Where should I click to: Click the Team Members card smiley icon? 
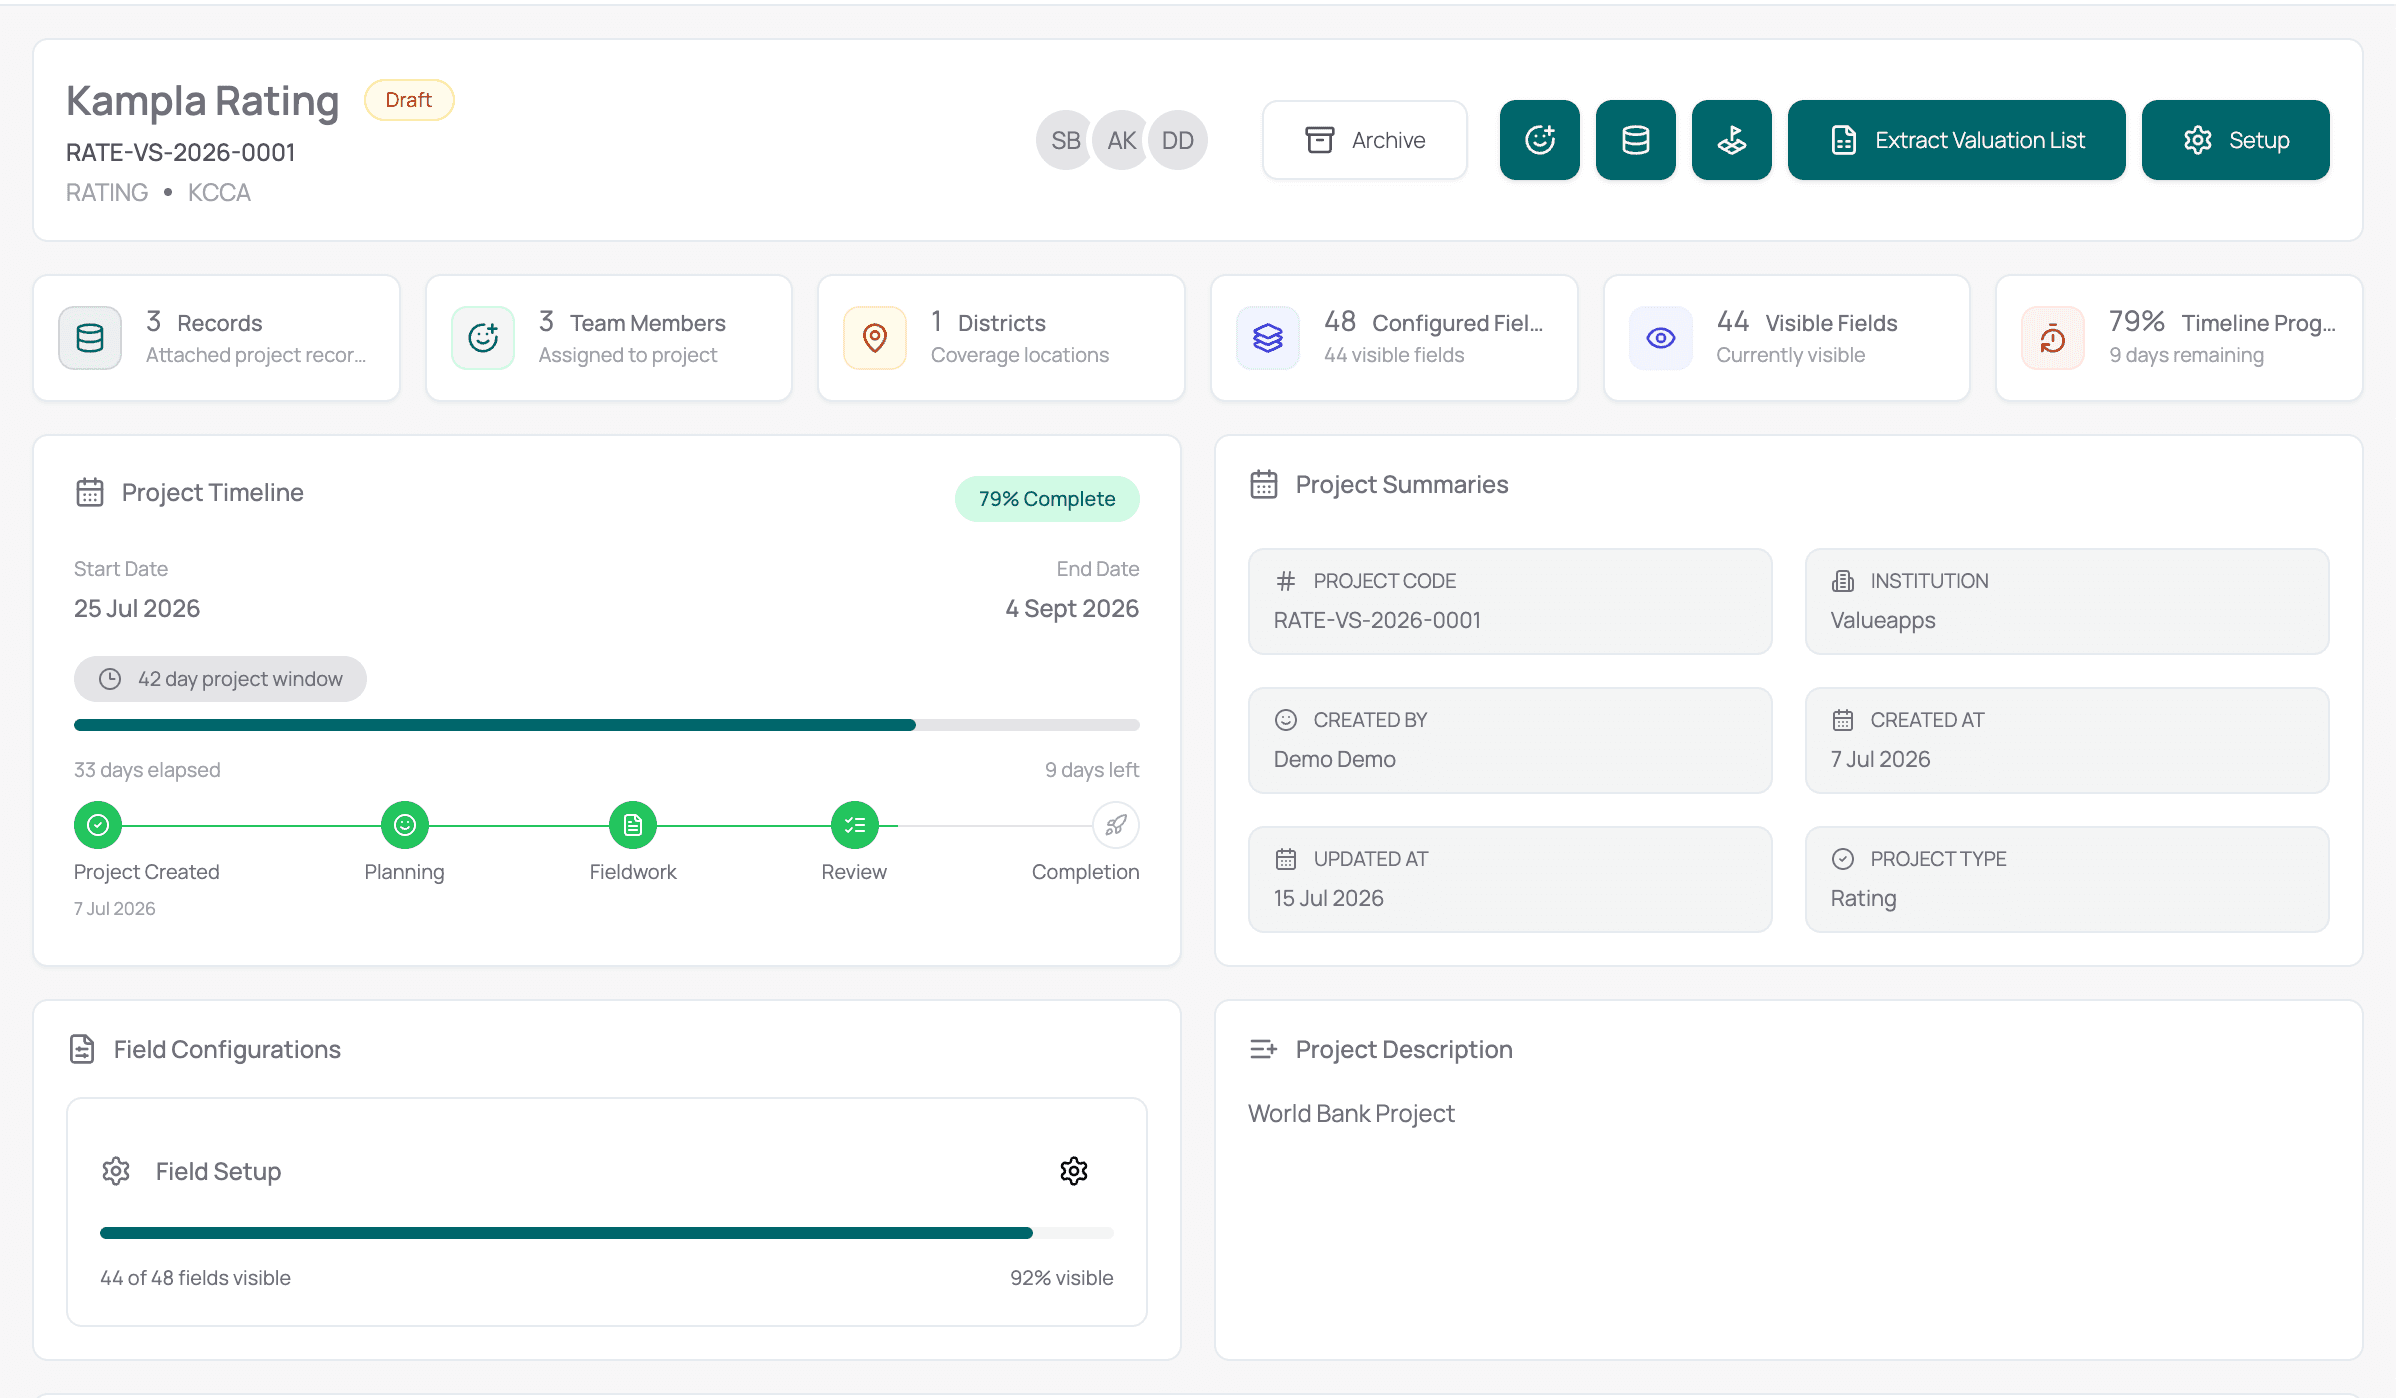tap(483, 338)
